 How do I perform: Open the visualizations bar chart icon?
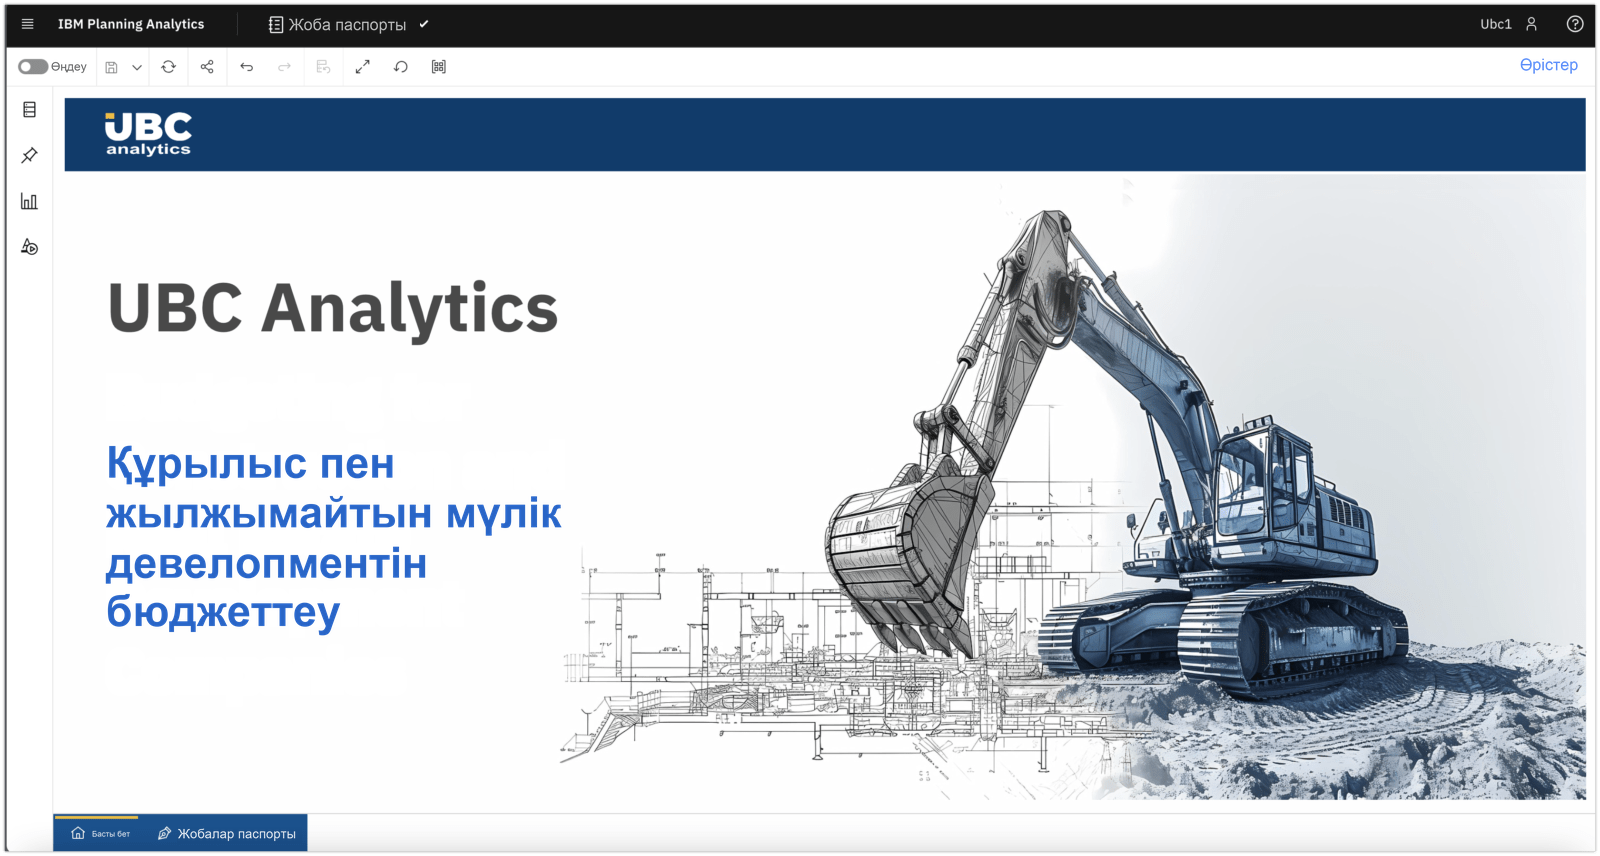[x=29, y=201]
